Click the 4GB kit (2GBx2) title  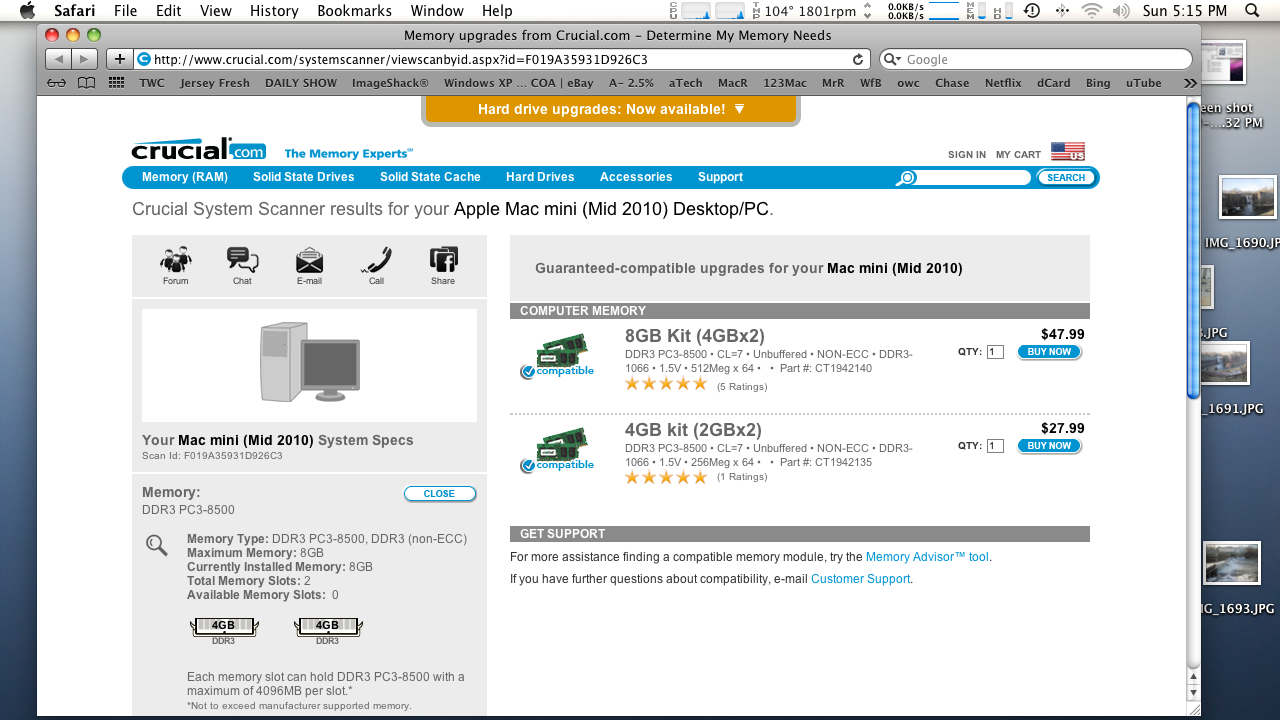point(693,430)
